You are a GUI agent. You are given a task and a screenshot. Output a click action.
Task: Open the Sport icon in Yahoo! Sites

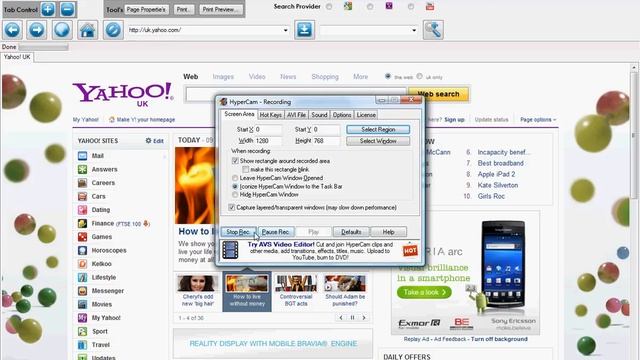tap(82, 331)
